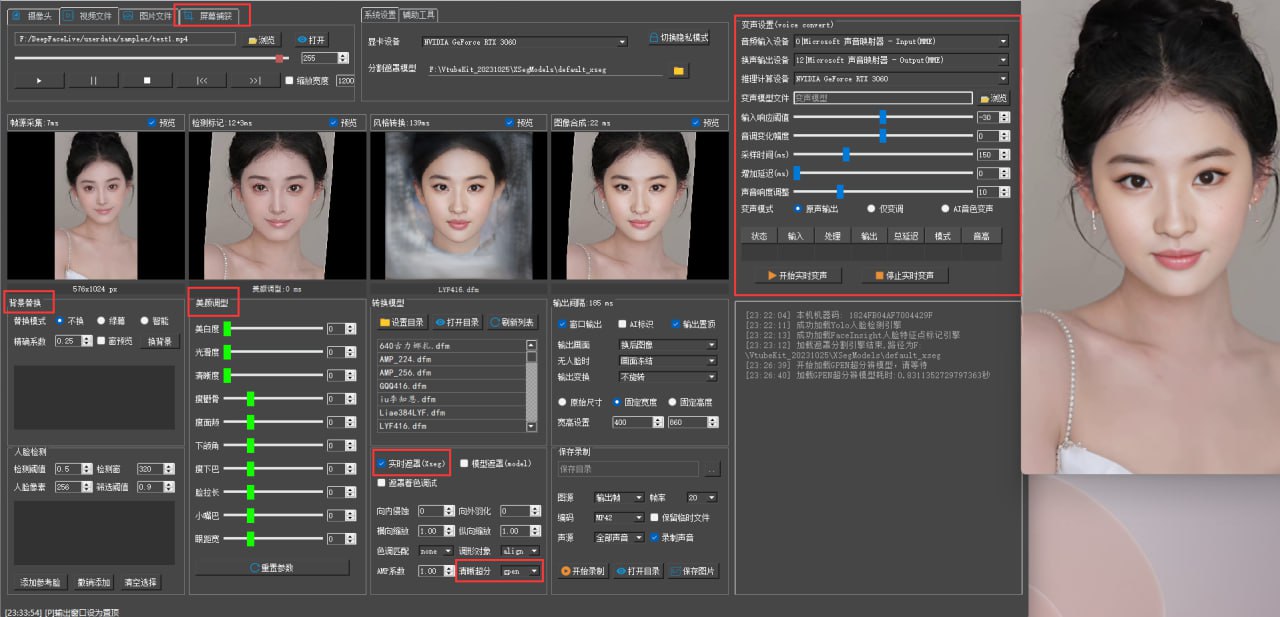Image resolution: width=1280 pixels, height=617 pixels.
Task: Click the folder icon beside the segmentation model path
Action: (677, 71)
